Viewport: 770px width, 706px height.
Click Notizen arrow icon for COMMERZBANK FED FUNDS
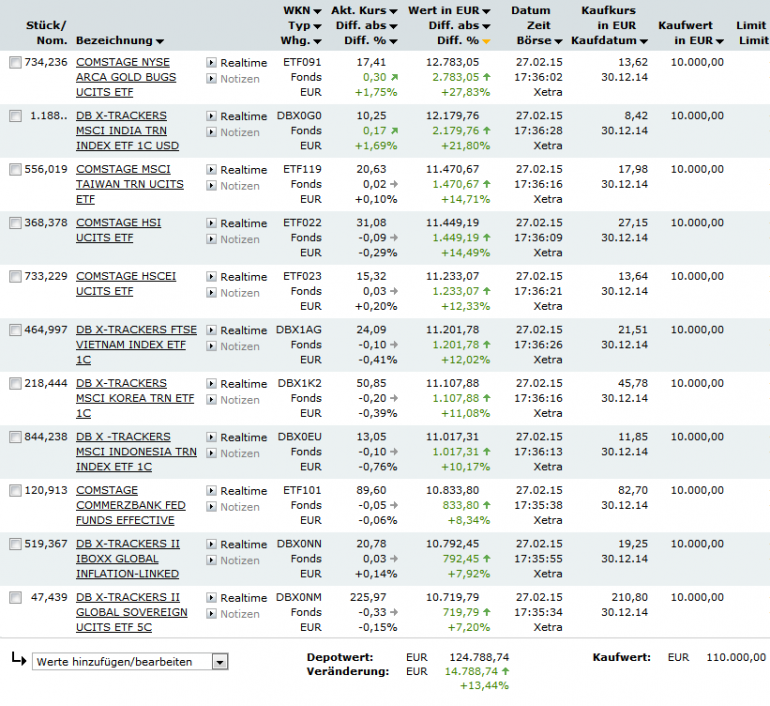[x=211, y=507]
